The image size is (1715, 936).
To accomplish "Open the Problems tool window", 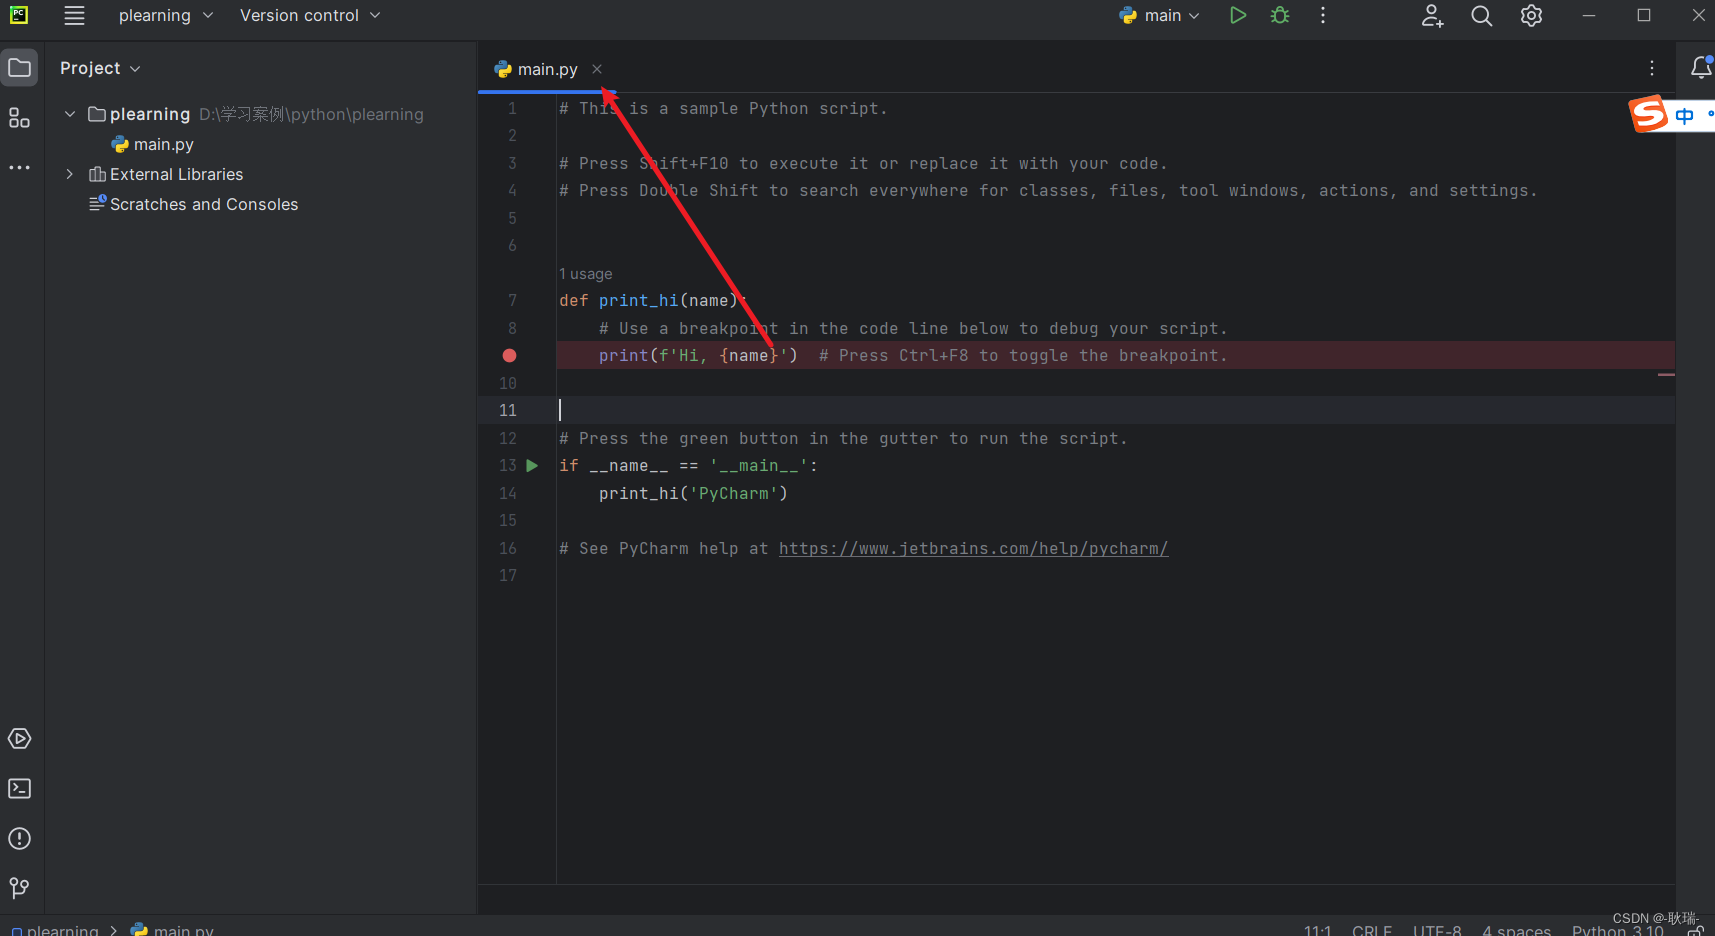I will [19, 839].
